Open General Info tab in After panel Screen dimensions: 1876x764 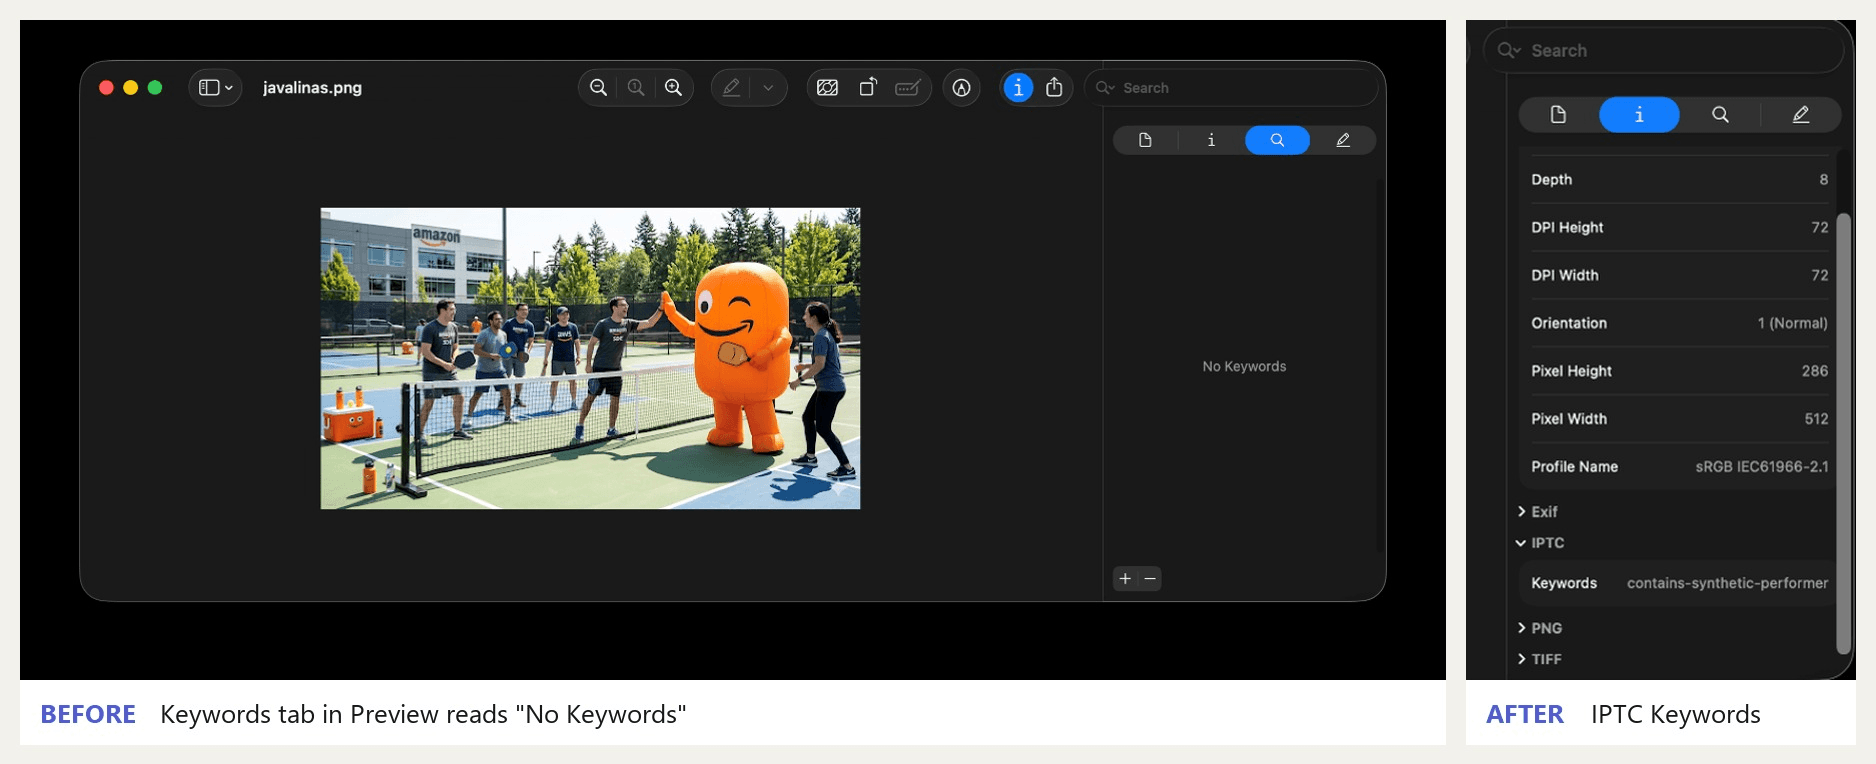click(x=1558, y=115)
